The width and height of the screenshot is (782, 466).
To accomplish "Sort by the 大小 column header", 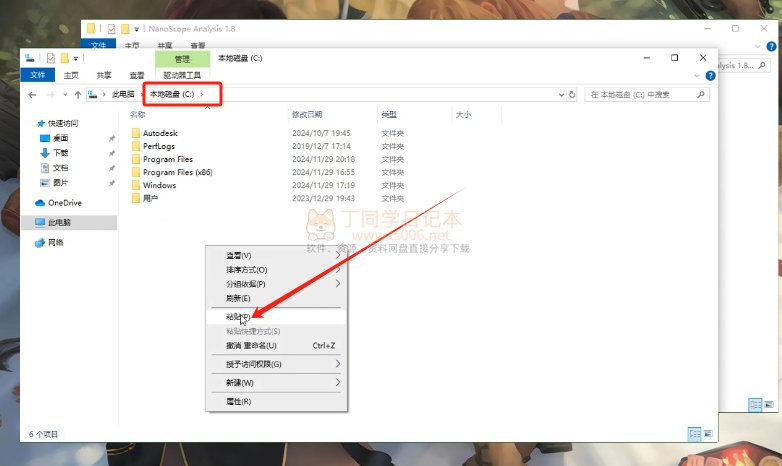I will (463, 115).
